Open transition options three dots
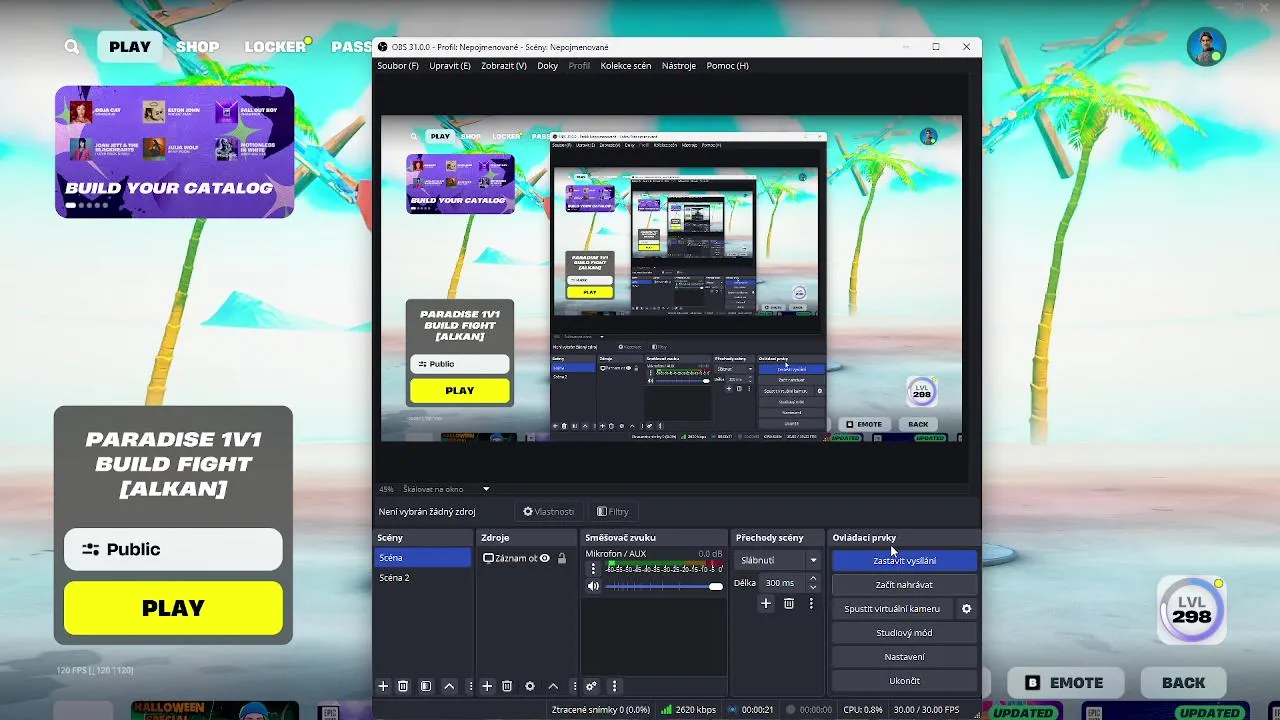 (811, 603)
